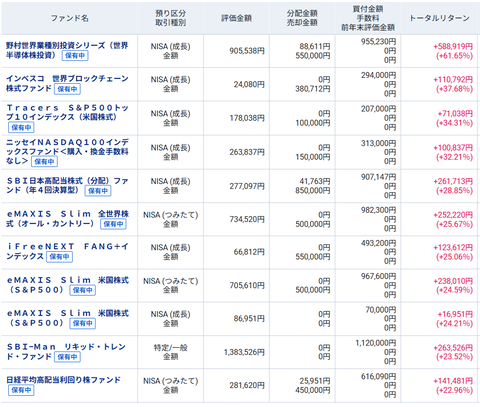Screen dimensions: 480x407
Task: Click the 616,090円 purchase amount
Action: [378, 376]
